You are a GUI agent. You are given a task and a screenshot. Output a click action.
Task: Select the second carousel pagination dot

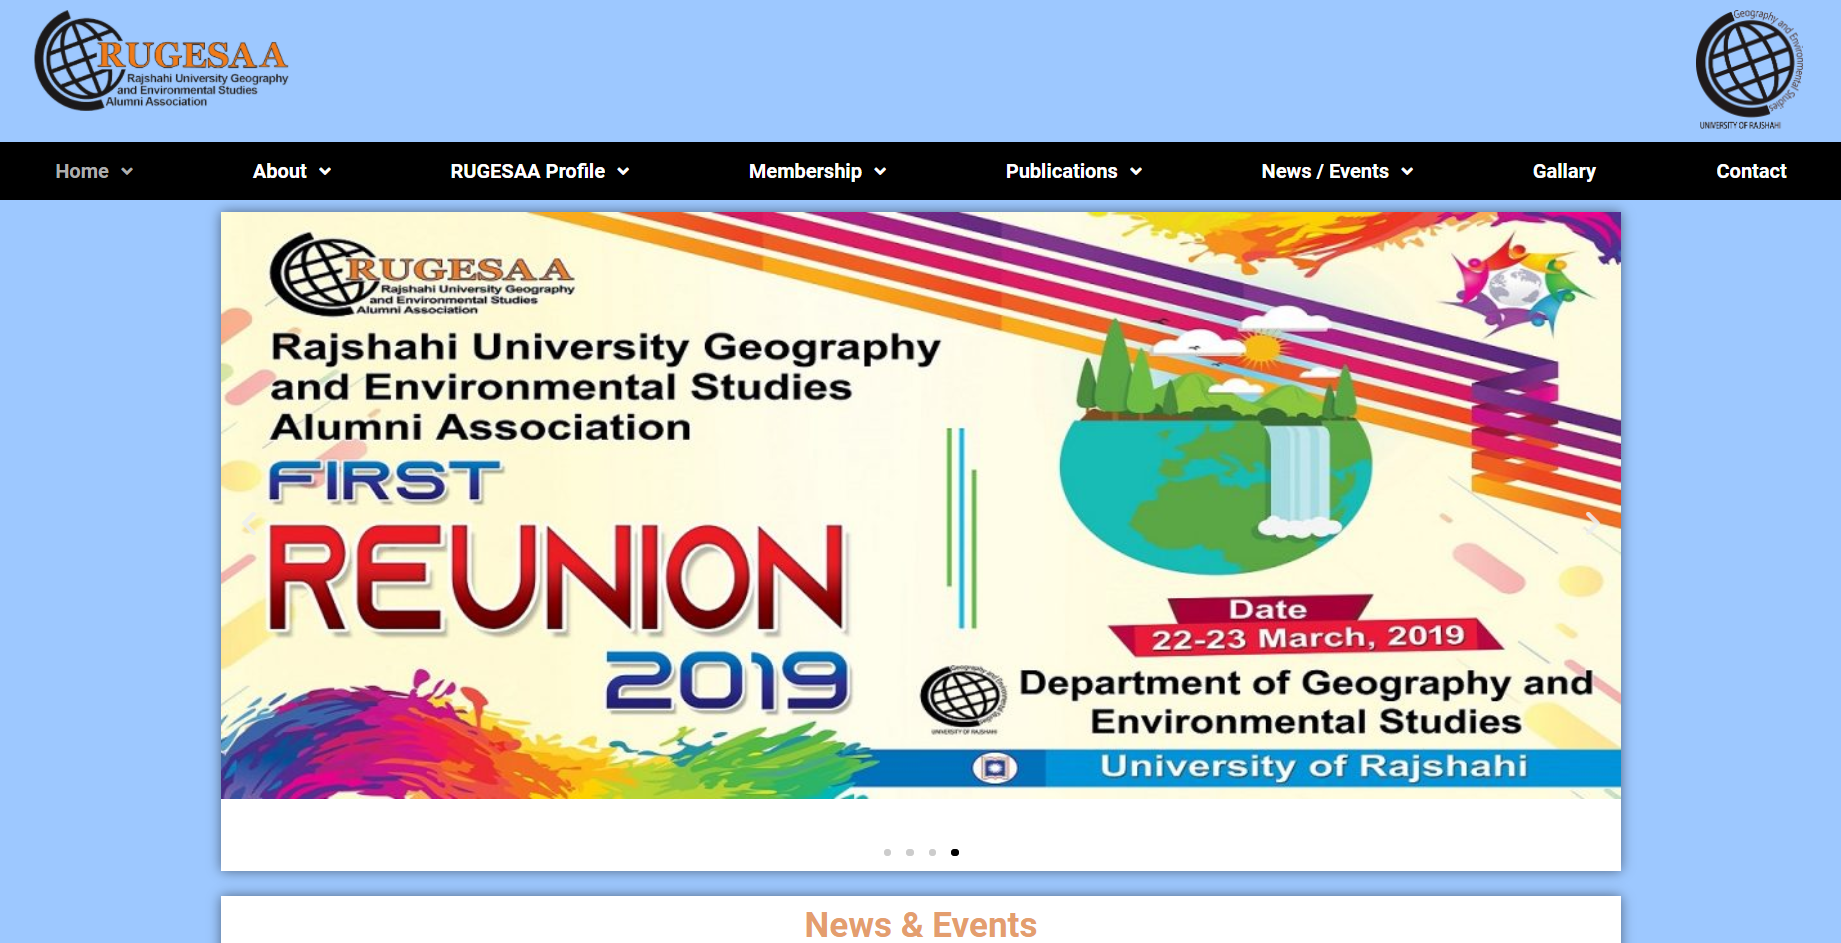[910, 852]
